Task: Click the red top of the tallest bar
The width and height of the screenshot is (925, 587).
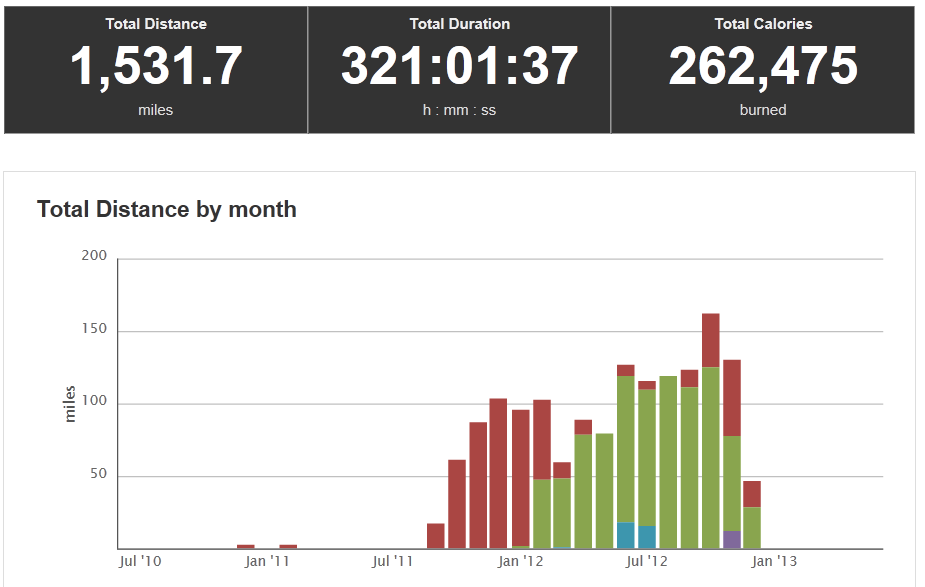Action: [x=711, y=340]
